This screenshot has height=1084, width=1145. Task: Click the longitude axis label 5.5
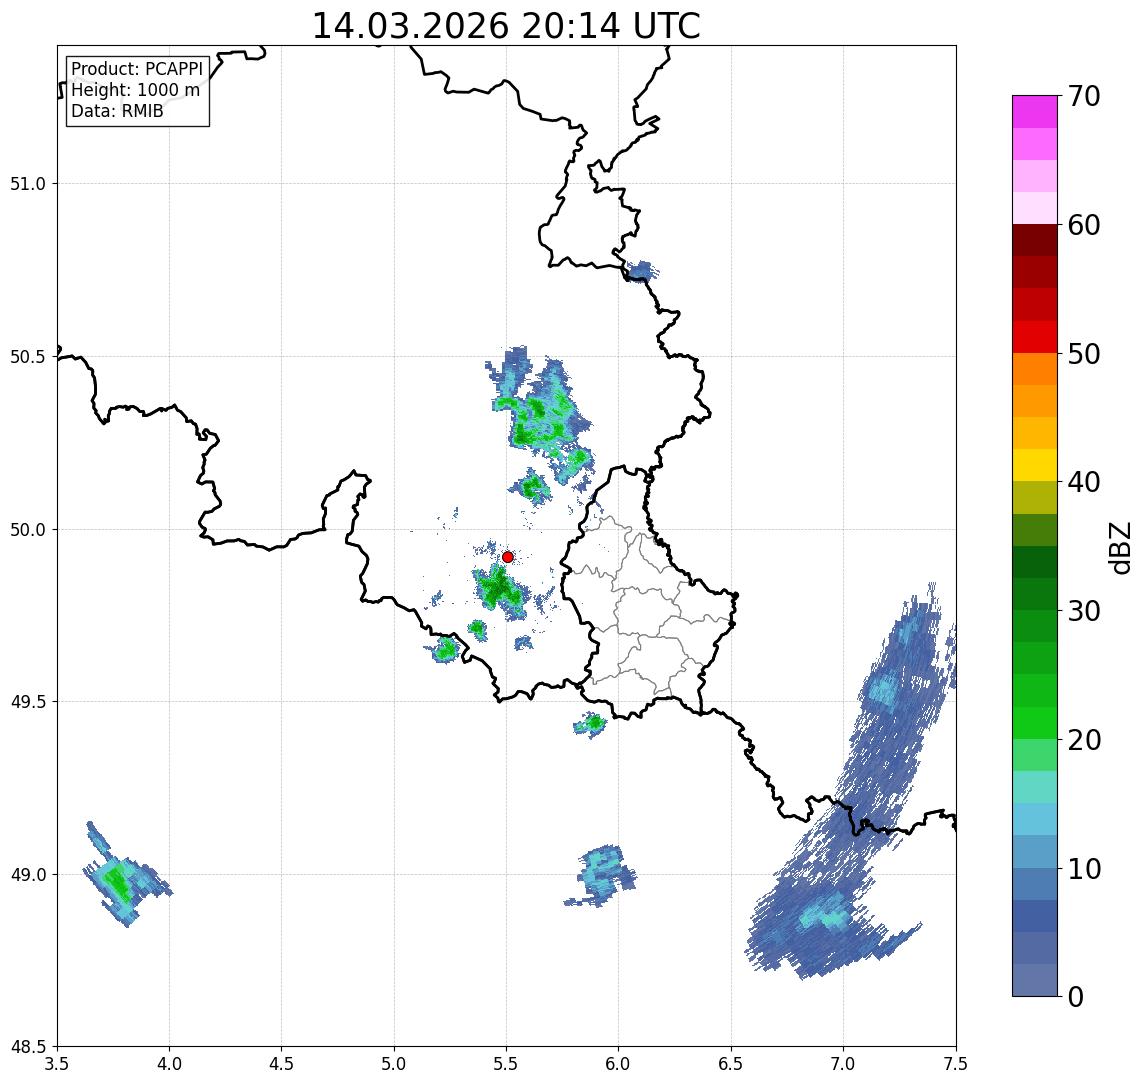[507, 1064]
